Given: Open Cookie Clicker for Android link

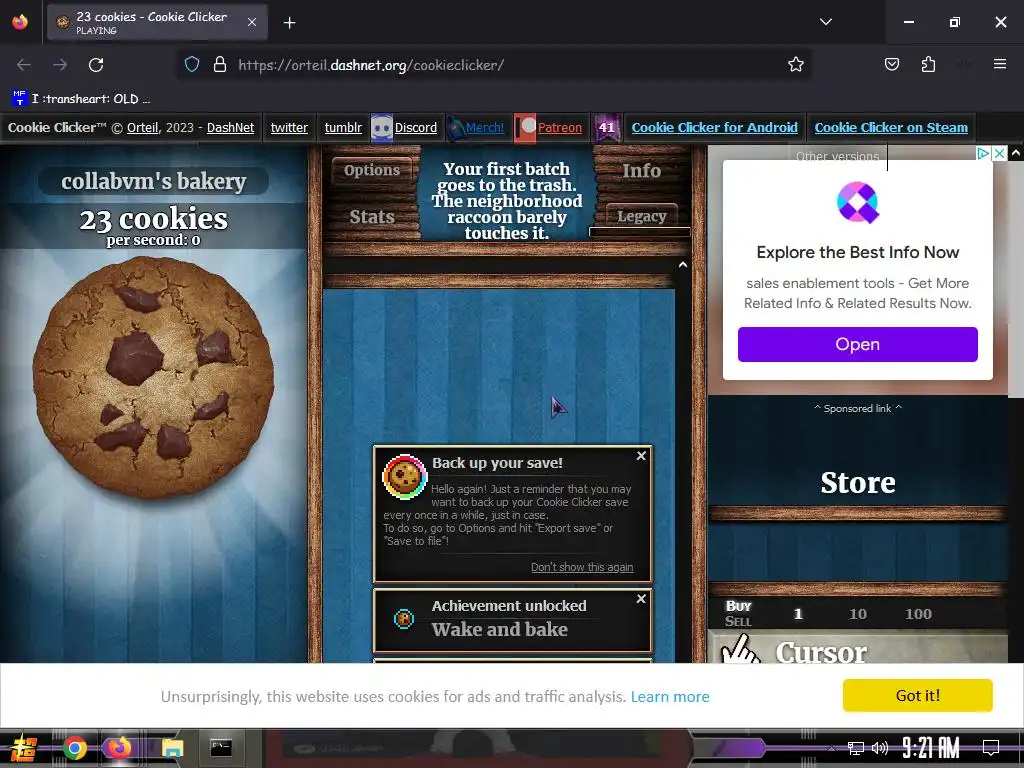Looking at the screenshot, I should pyautogui.click(x=714, y=127).
